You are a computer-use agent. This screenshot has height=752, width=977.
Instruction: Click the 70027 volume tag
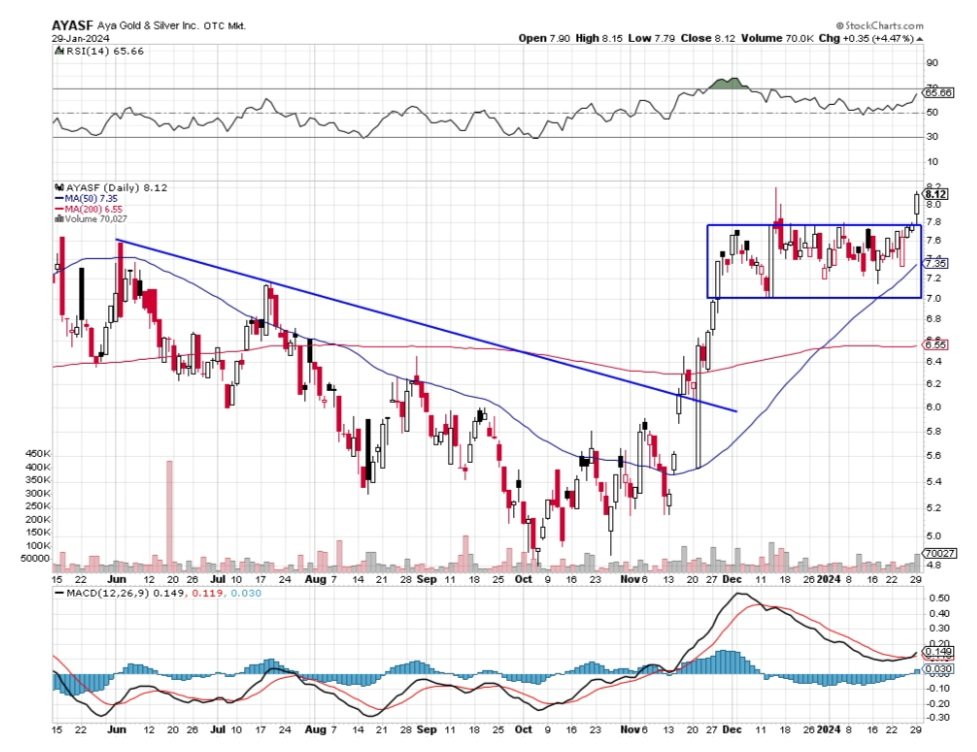[x=940, y=553]
